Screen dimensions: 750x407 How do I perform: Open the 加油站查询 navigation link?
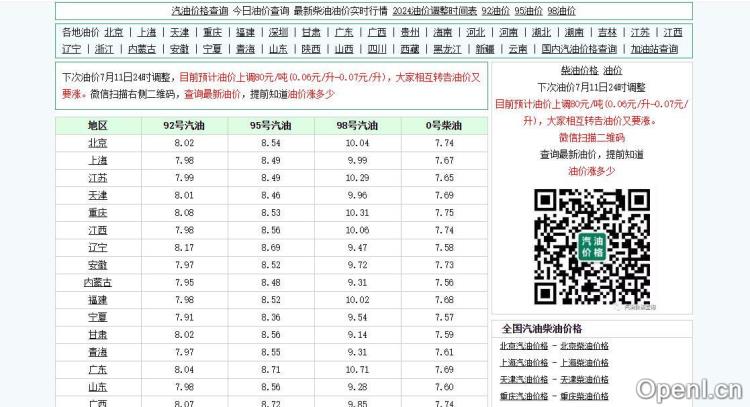click(x=654, y=49)
